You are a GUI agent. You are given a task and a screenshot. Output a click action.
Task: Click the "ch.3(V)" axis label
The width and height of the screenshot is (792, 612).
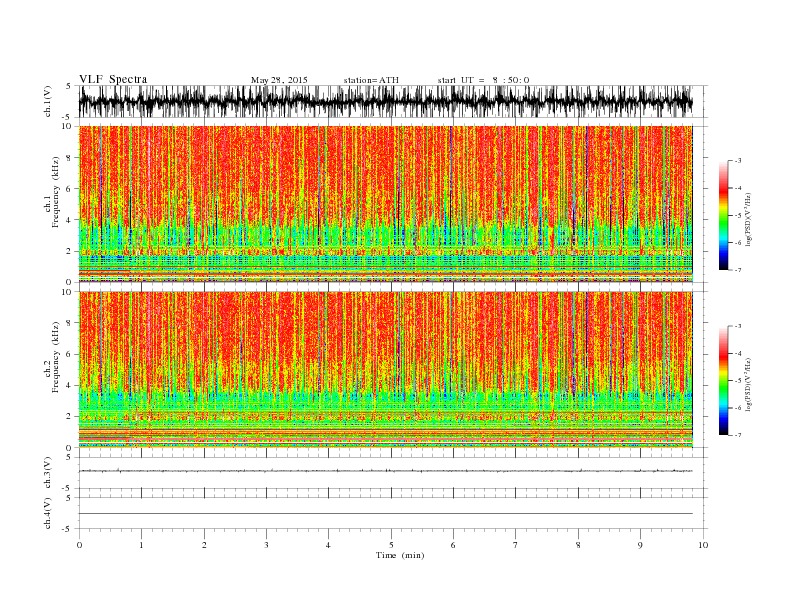coord(48,473)
